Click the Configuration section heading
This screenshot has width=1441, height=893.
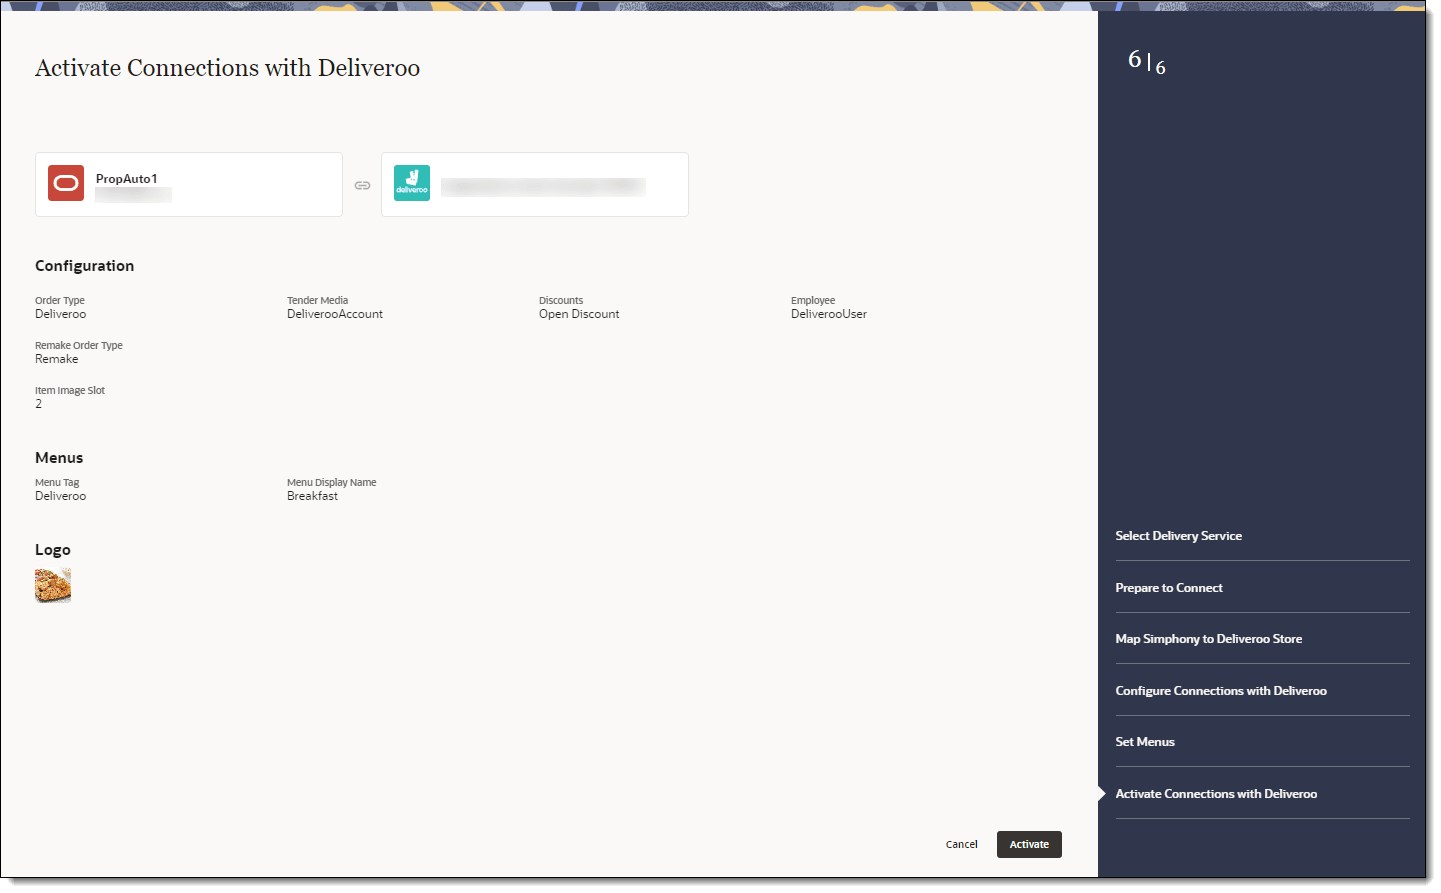85,266
